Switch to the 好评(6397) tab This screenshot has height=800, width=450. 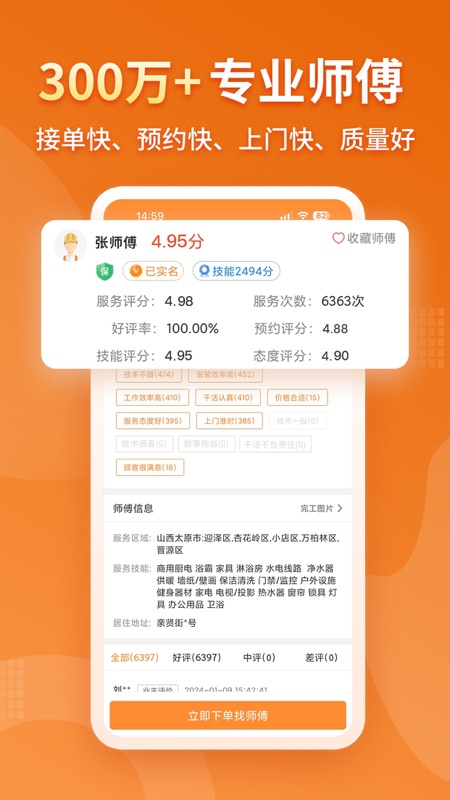(x=197, y=658)
